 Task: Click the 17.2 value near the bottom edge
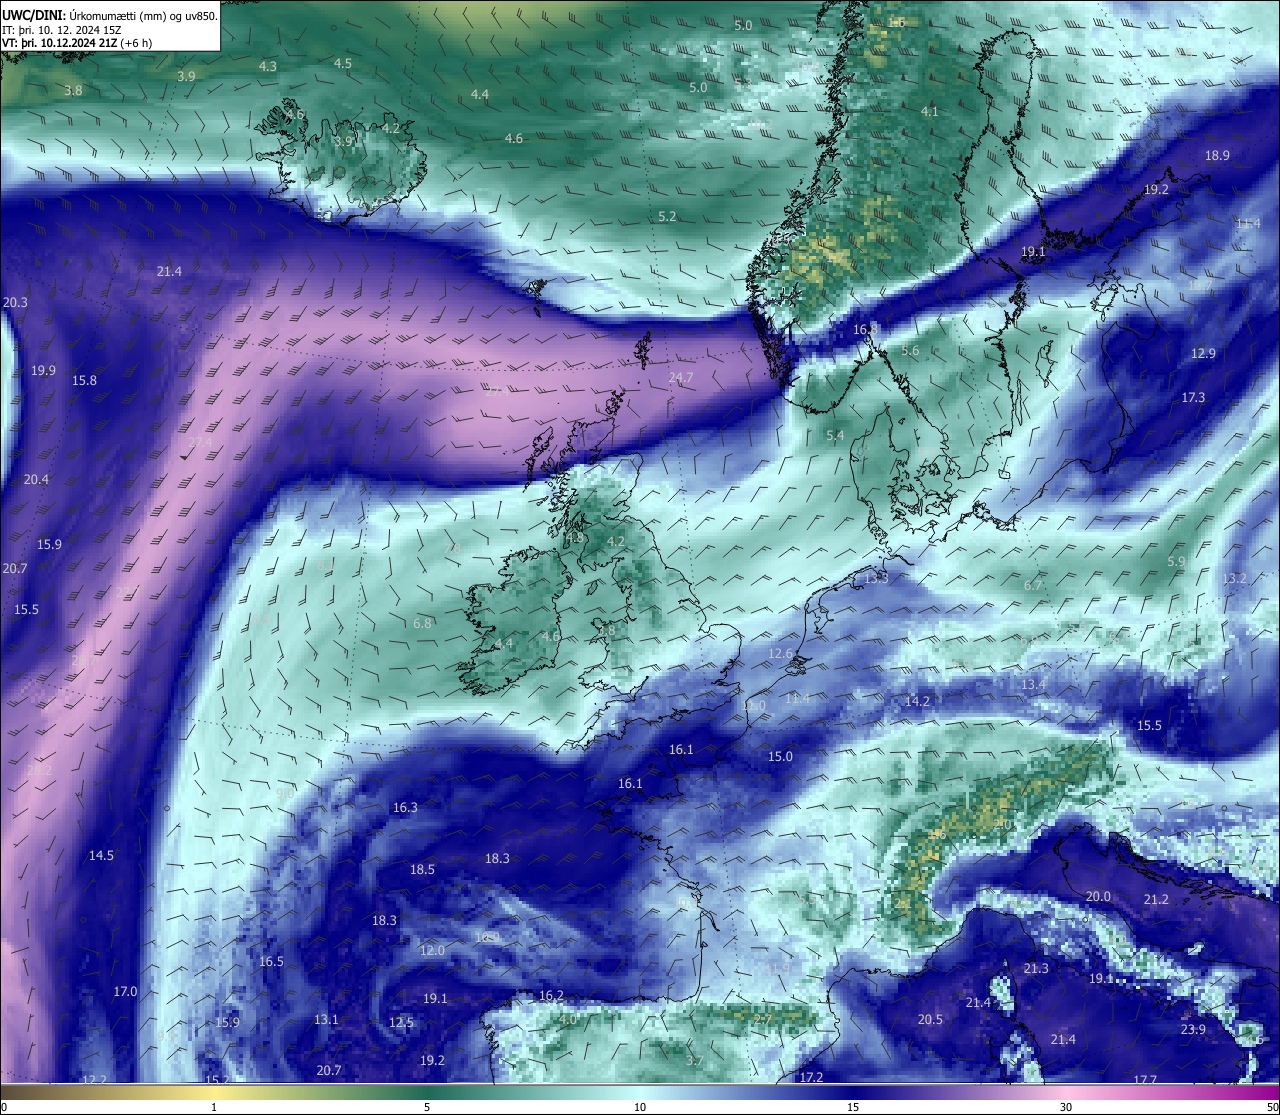(811, 1077)
